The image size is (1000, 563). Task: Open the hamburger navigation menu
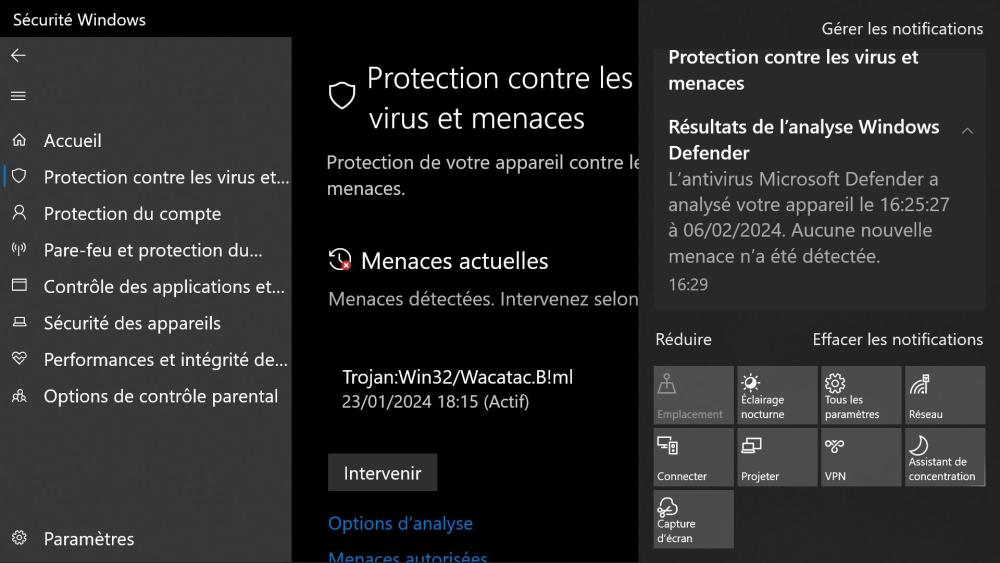click(x=18, y=96)
